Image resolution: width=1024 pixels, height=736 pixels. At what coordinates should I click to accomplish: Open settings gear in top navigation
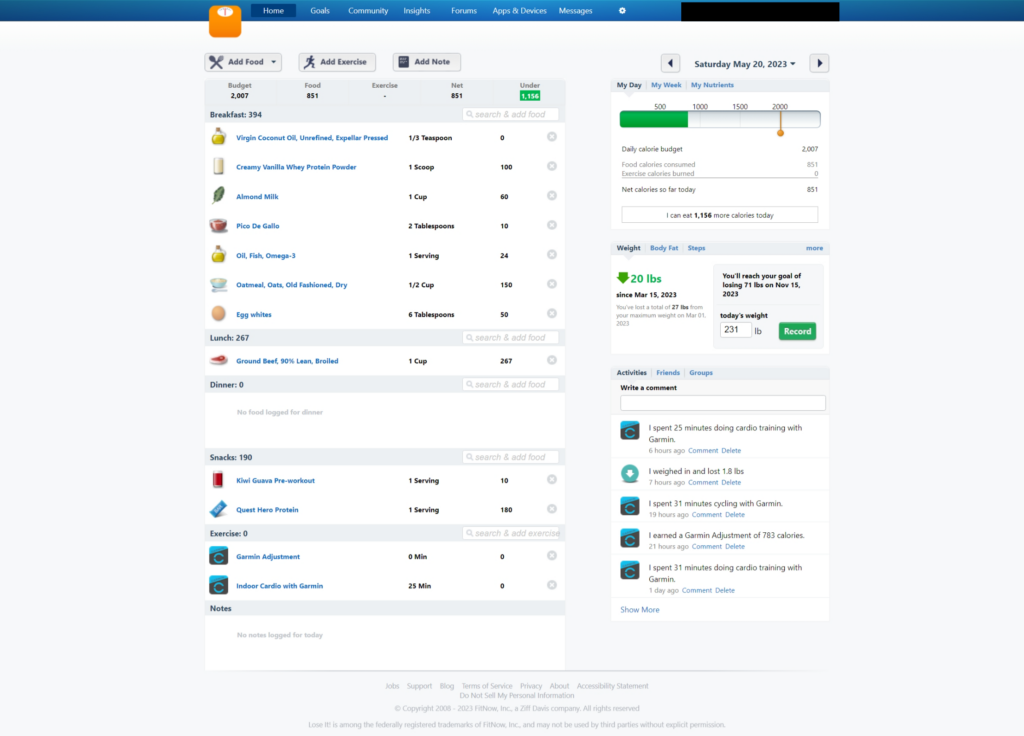coord(622,11)
